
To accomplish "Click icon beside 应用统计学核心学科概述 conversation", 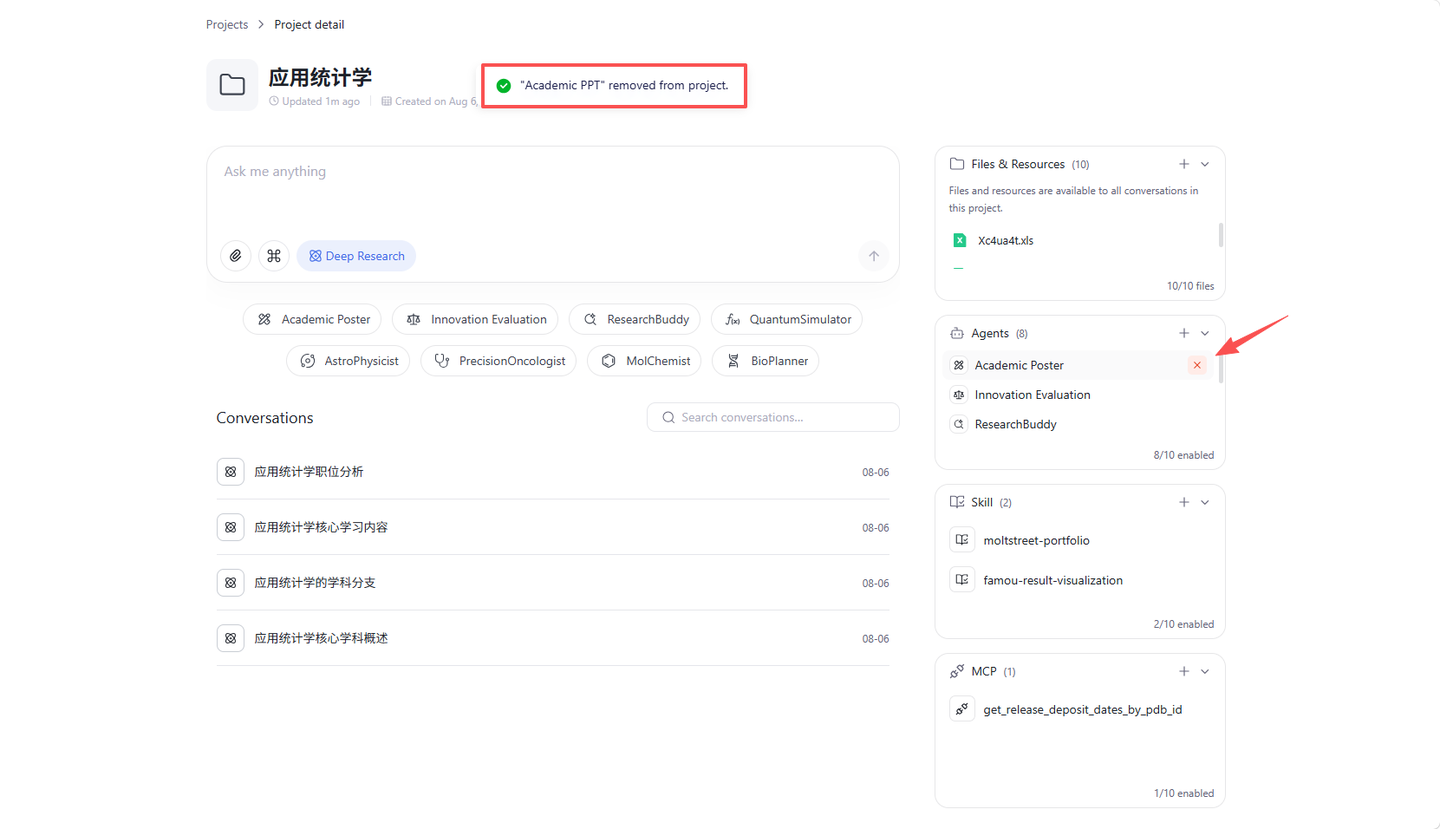I will pos(231,638).
